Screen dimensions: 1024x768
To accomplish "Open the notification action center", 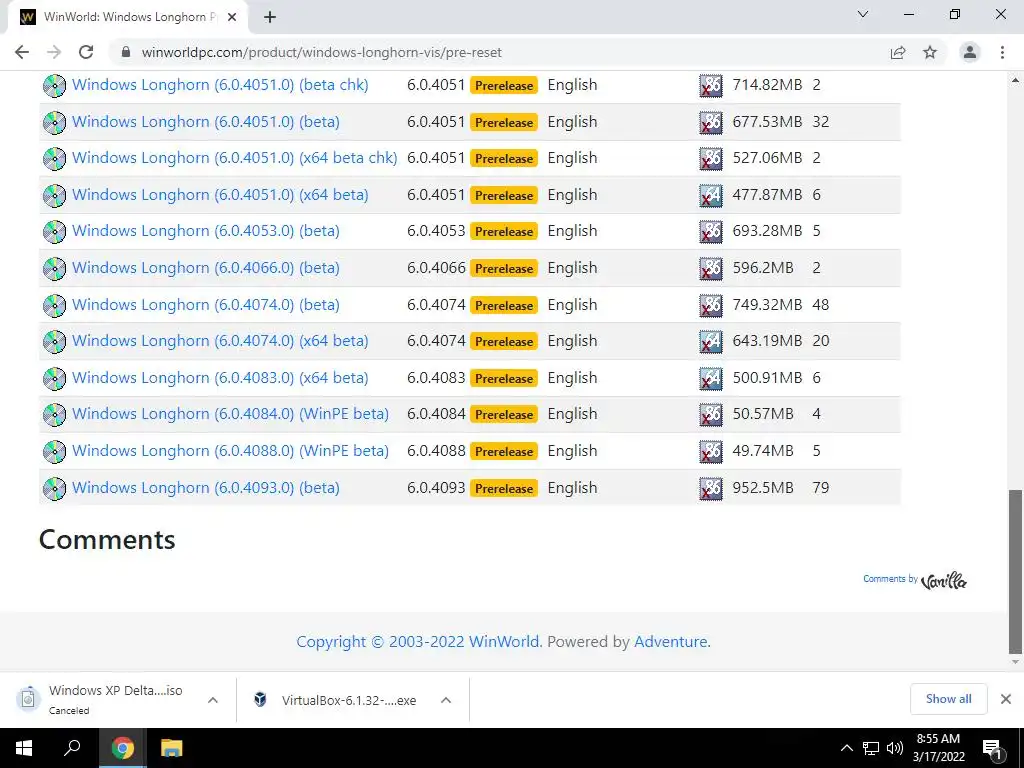I will click(x=991, y=748).
